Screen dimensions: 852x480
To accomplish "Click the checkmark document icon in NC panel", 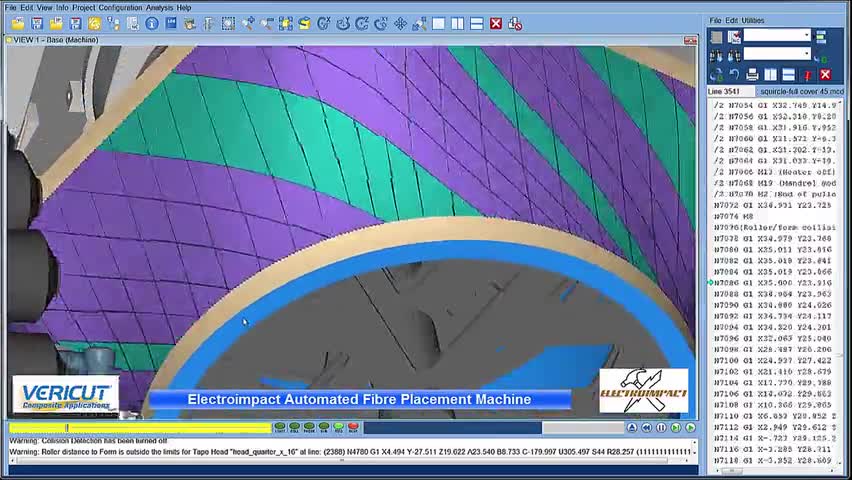I will [x=734, y=37].
